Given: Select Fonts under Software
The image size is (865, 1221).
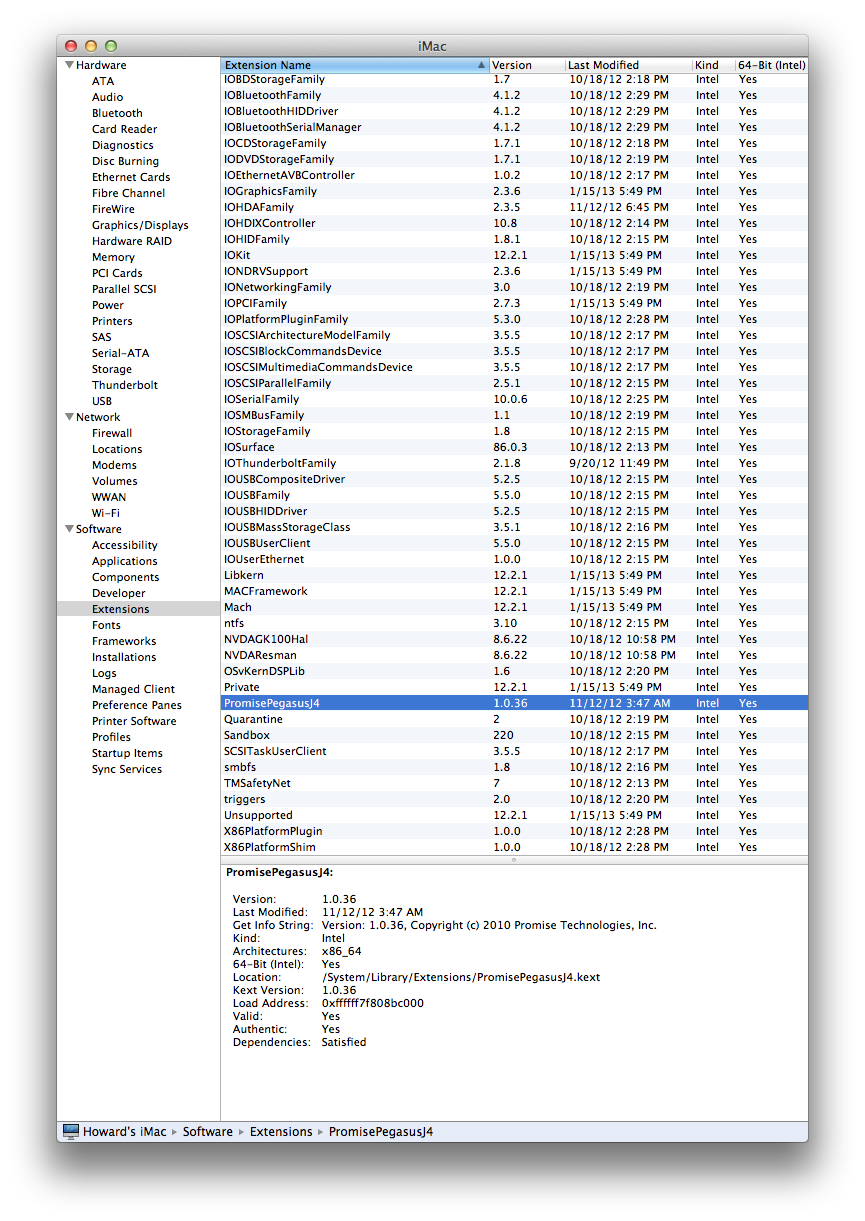Looking at the screenshot, I should [106, 625].
